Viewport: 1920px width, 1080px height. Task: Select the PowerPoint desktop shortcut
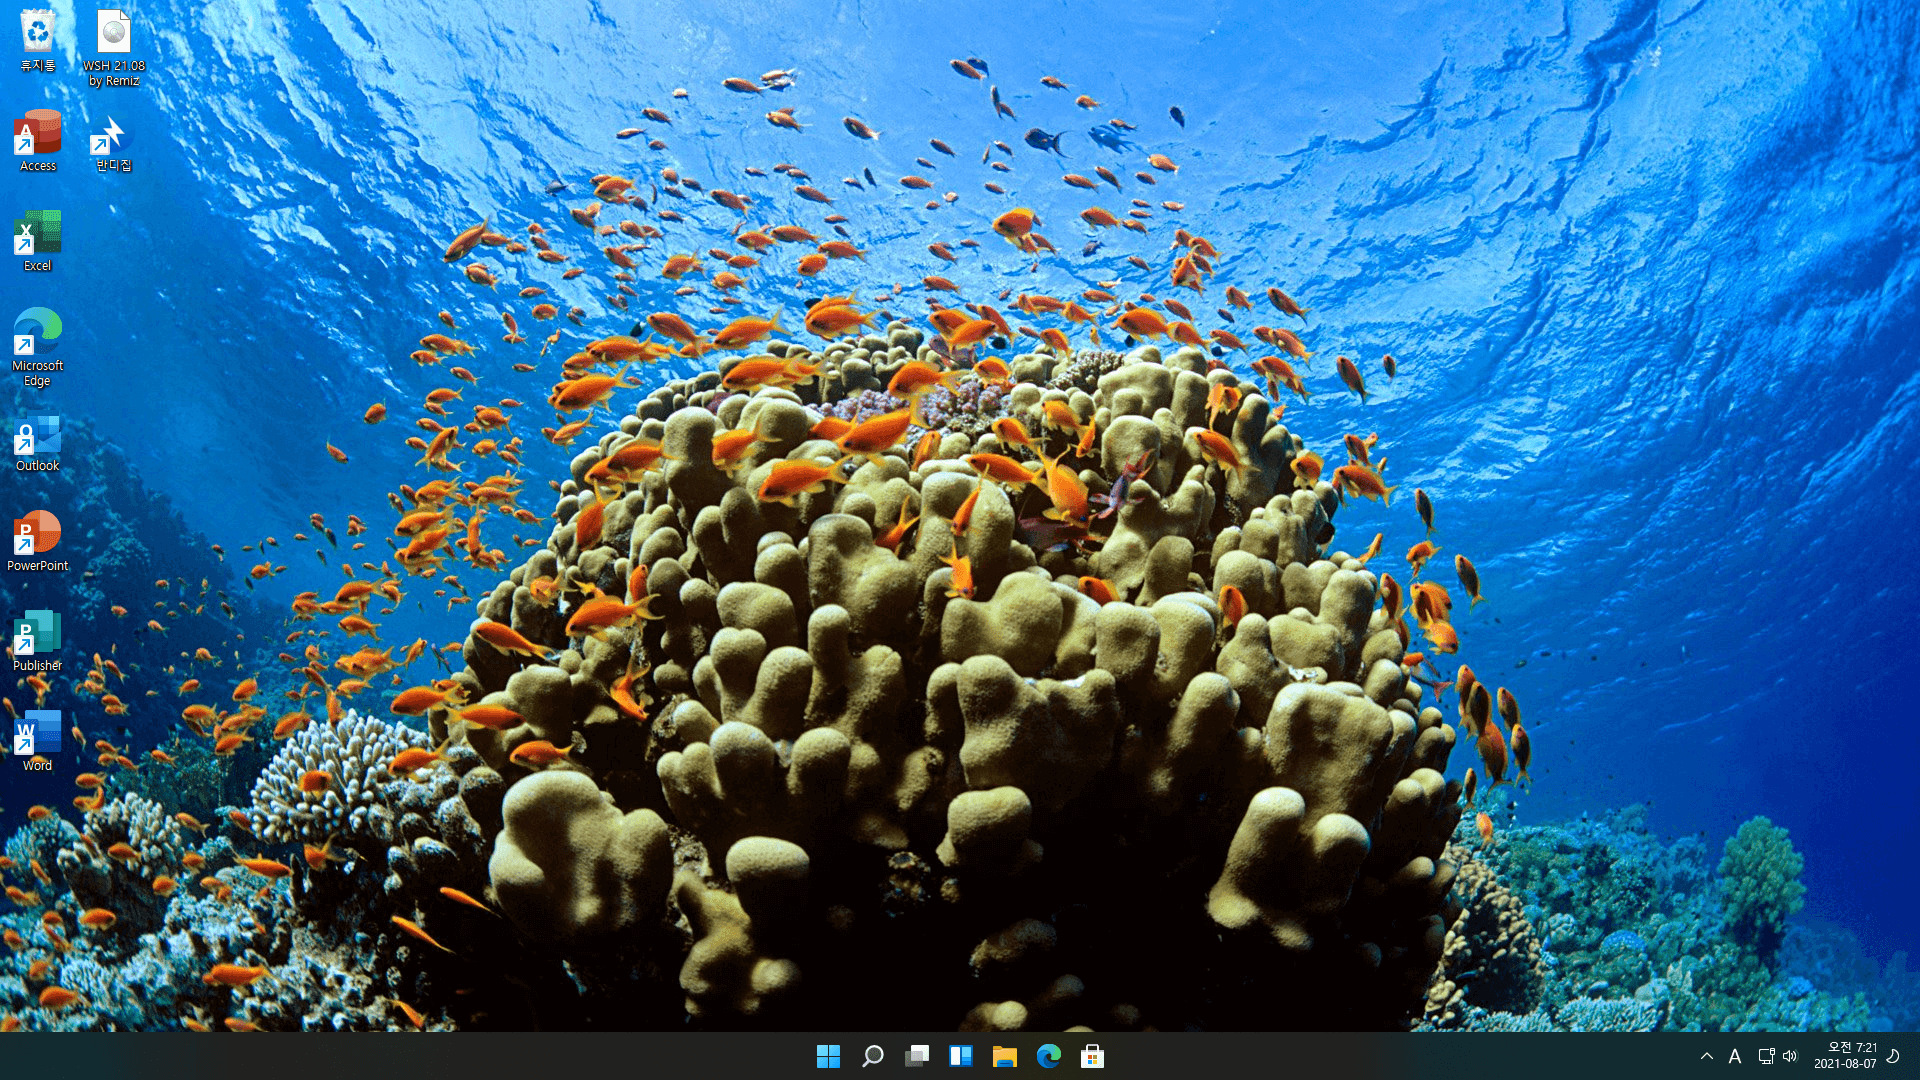coord(38,541)
